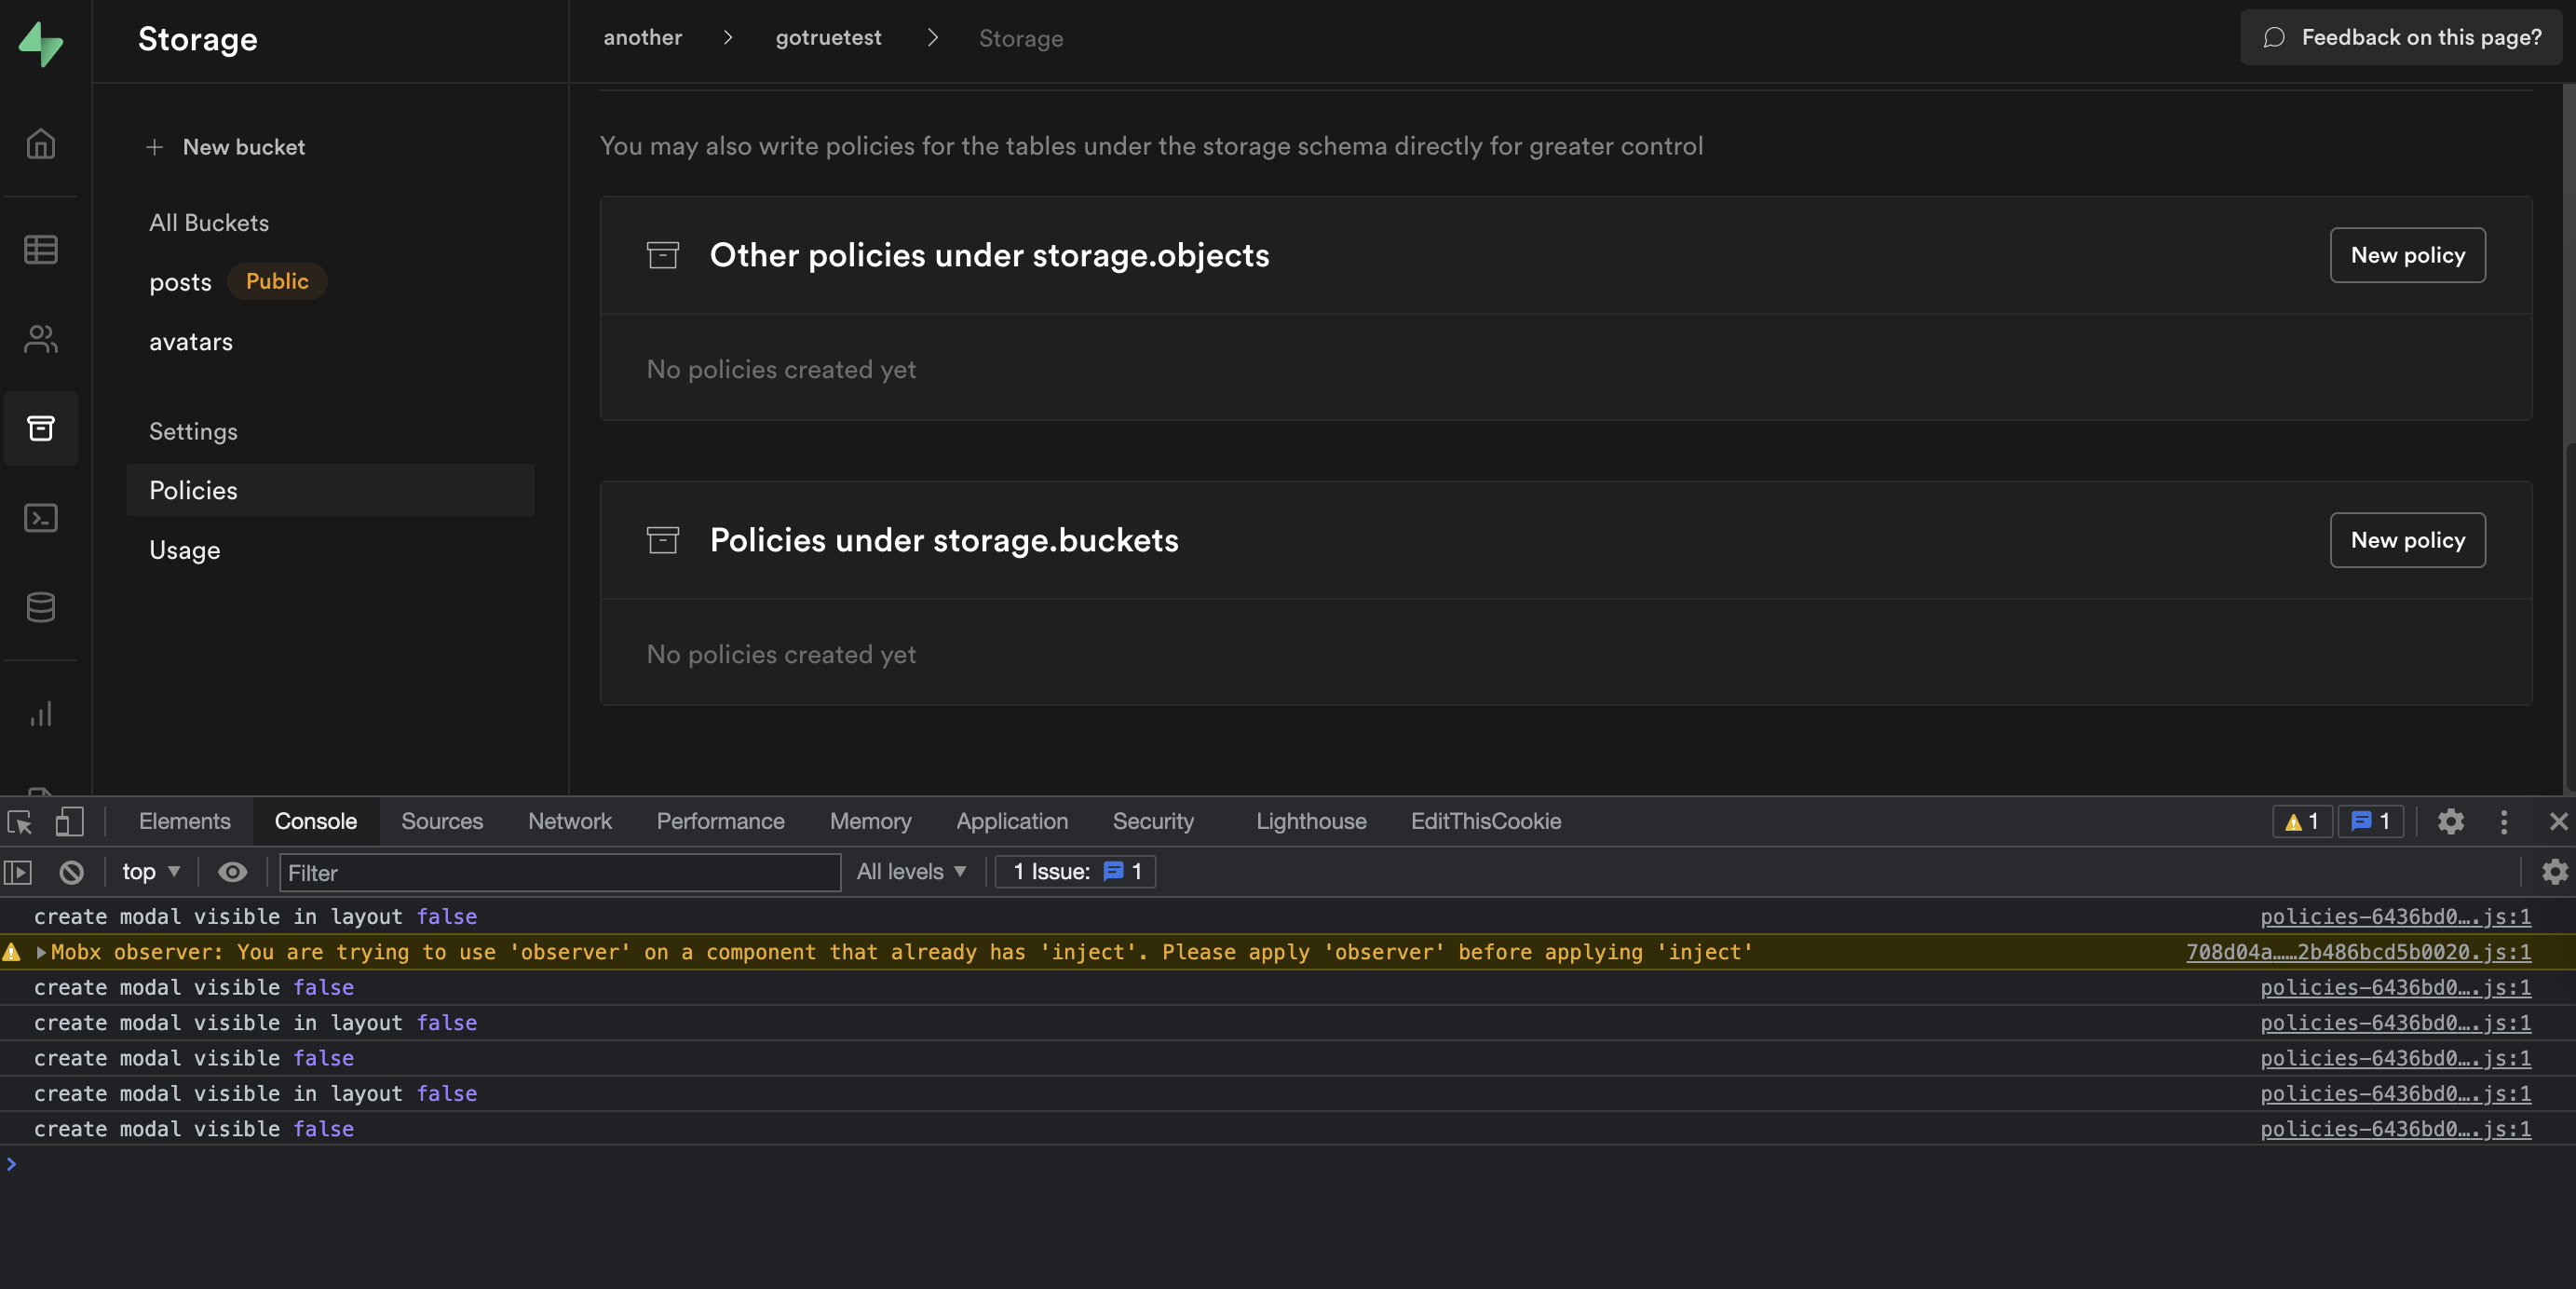Create a live expression with the eye icon
Image resolution: width=2576 pixels, height=1289 pixels.
[232, 872]
